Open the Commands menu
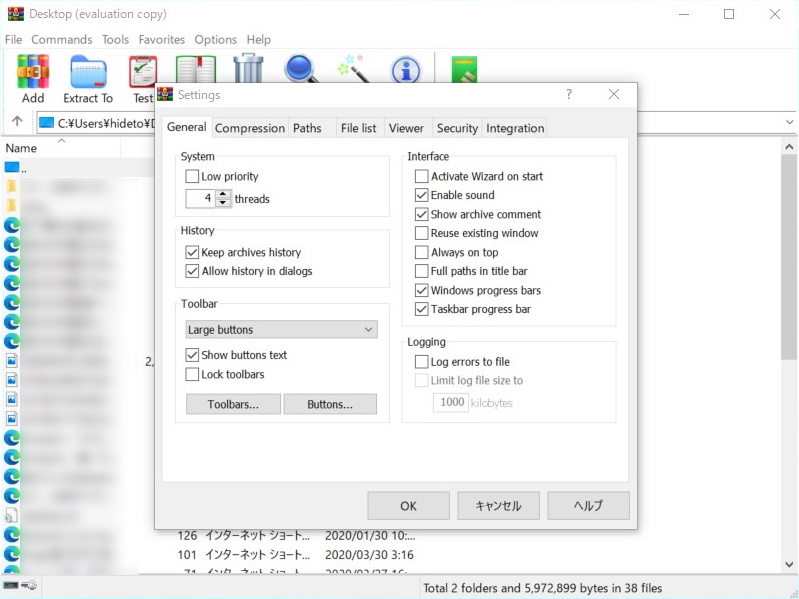 point(62,39)
